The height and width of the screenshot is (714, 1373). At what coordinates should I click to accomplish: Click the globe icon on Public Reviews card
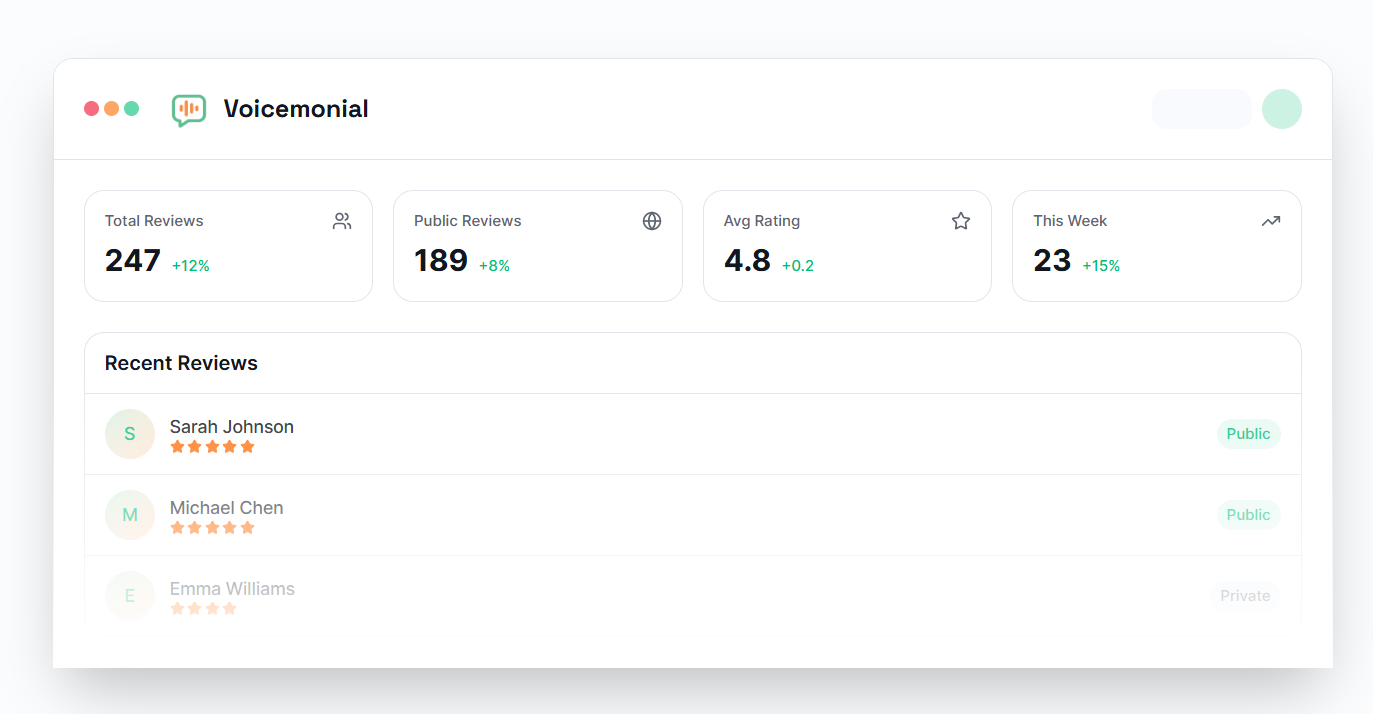coord(651,220)
